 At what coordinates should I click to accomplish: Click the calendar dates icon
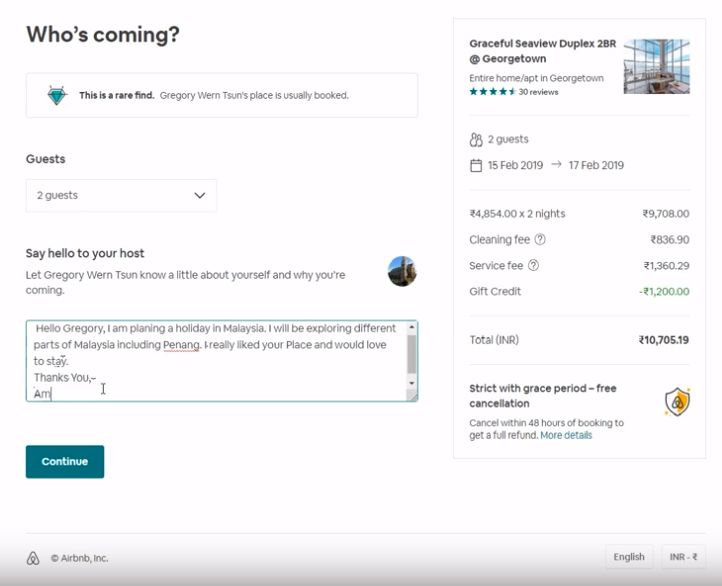click(x=476, y=165)
